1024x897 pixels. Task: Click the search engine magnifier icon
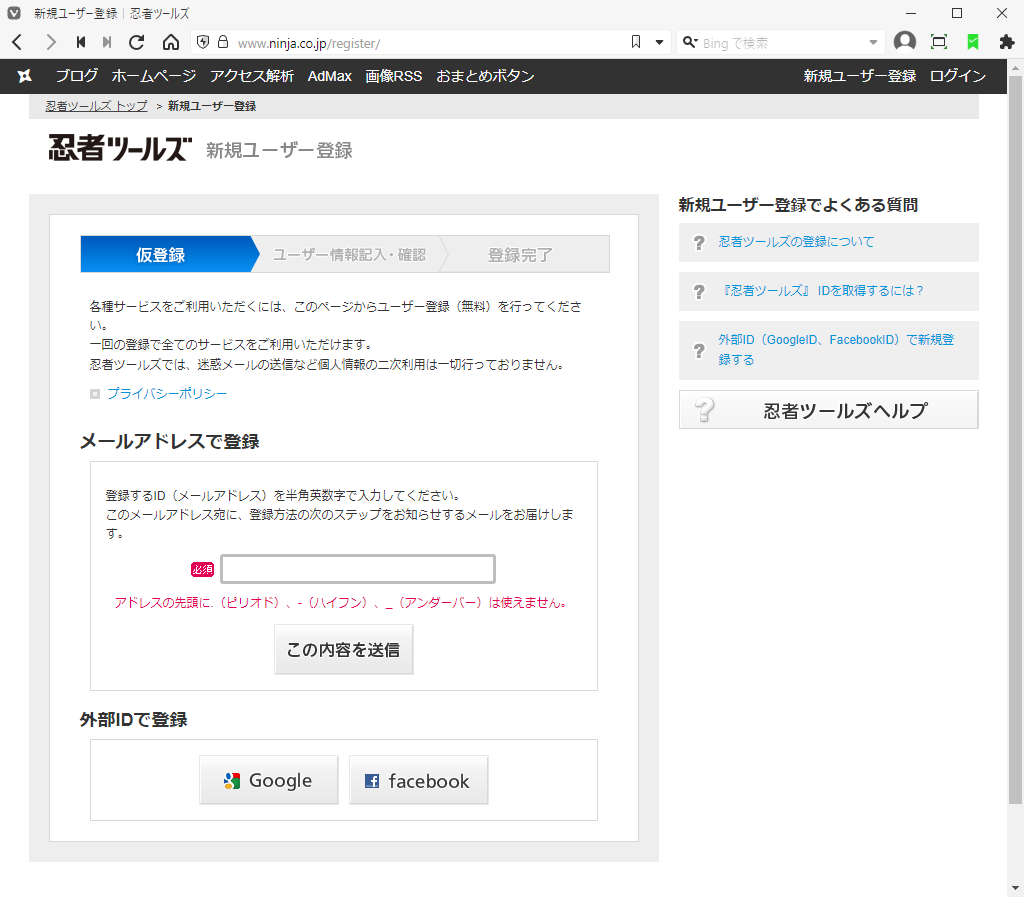690,42
